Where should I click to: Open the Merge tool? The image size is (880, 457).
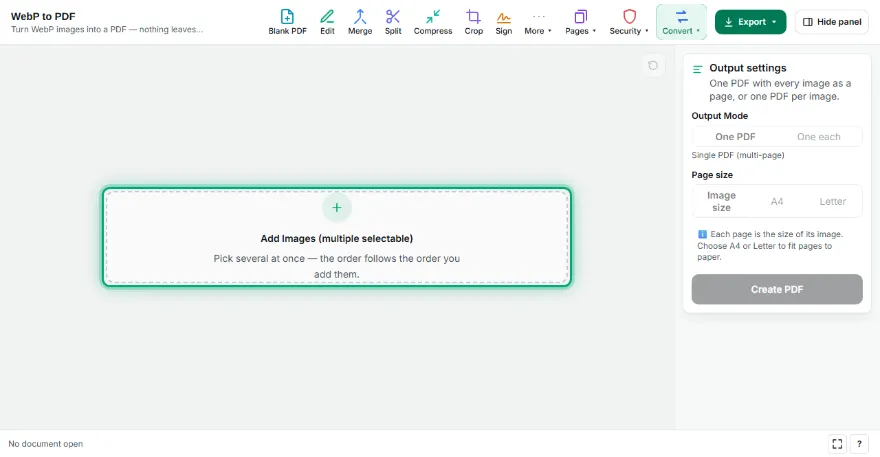[360, 22]
